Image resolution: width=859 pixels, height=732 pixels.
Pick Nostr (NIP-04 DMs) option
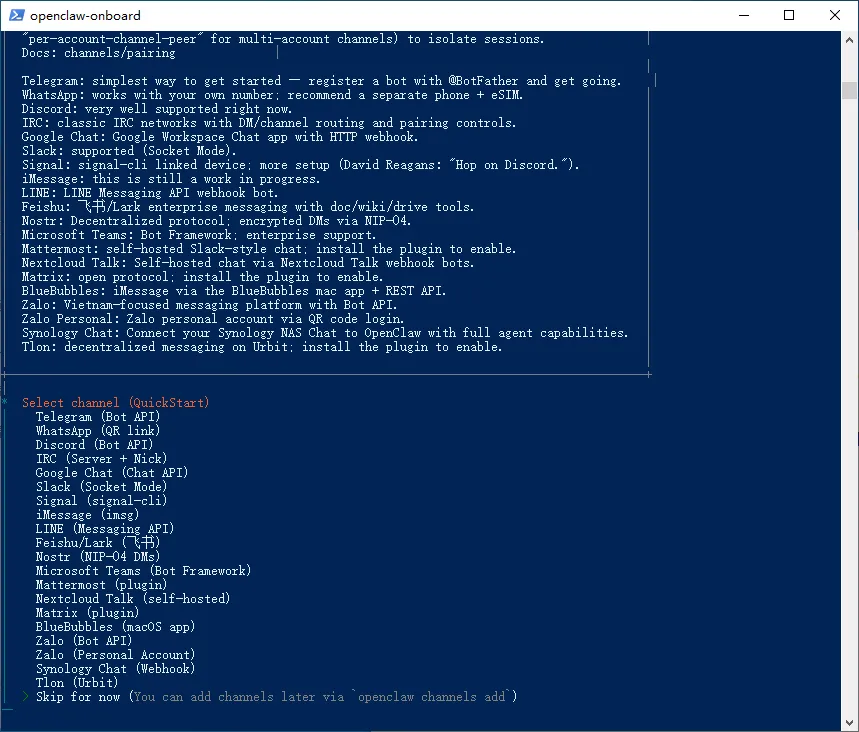98,557
